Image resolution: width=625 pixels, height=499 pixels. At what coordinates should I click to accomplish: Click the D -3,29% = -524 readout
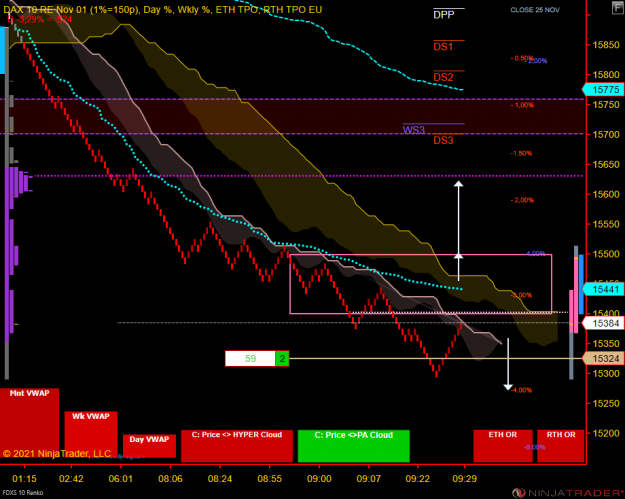click(x=40, y=19)
